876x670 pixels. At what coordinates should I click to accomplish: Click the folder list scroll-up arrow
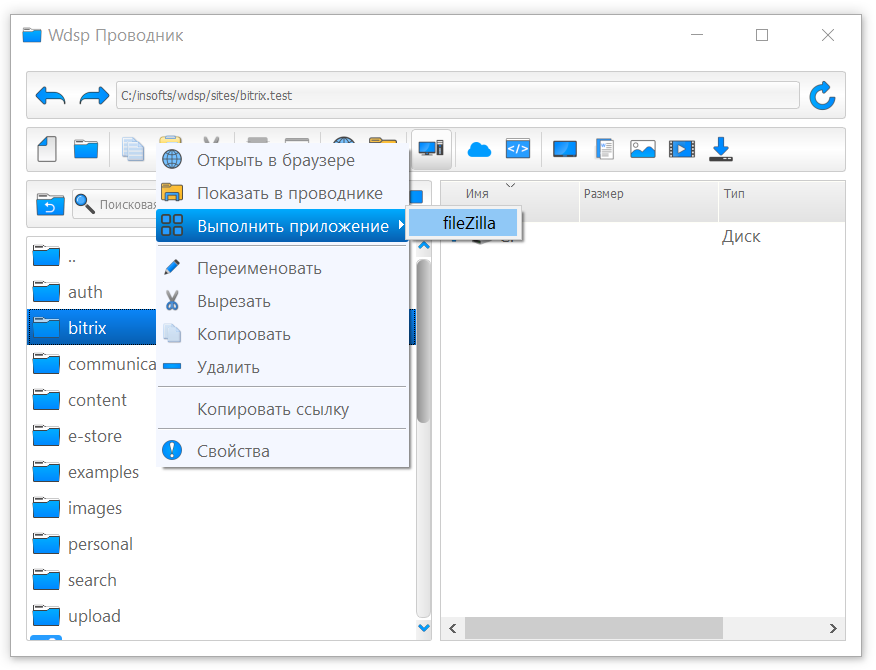pyautogui.click(x=424, y=246)
